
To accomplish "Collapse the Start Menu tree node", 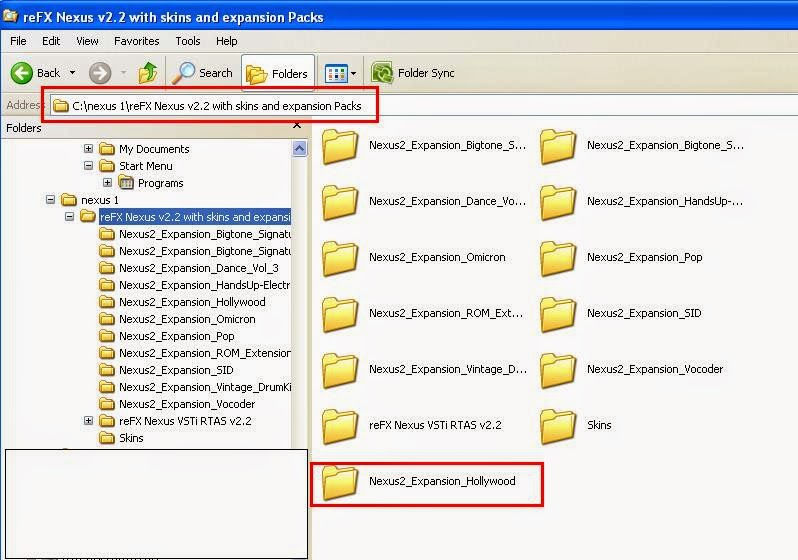I will [89, 165].
